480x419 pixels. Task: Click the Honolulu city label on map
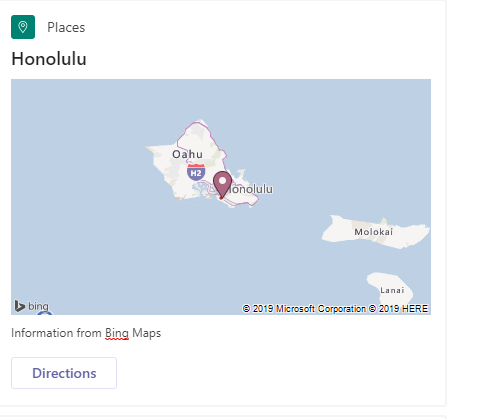pyautogui.click(x=251, y=189)
